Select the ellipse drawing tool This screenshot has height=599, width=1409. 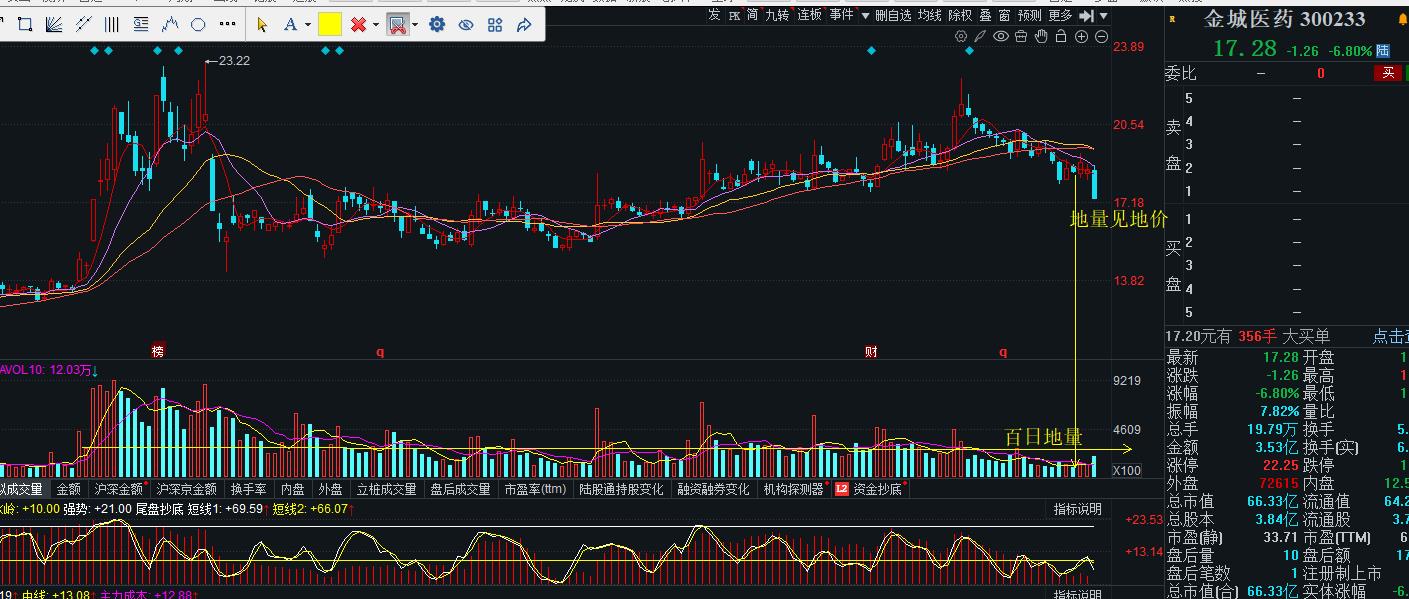pyautogui.click(x=198, y=24)
